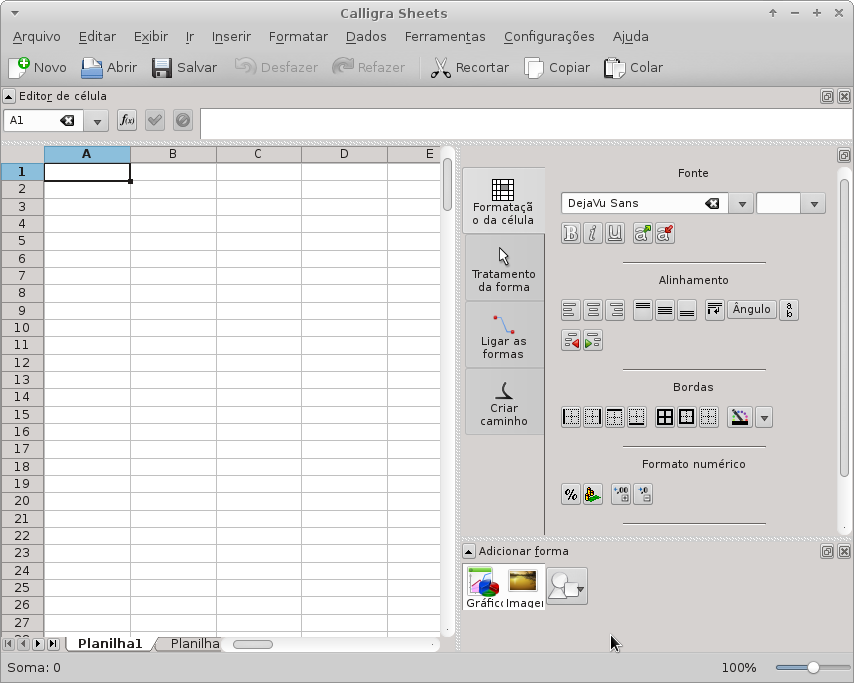Toggle italic formatting
Viewport: 854px width, 683px height.
593,233
